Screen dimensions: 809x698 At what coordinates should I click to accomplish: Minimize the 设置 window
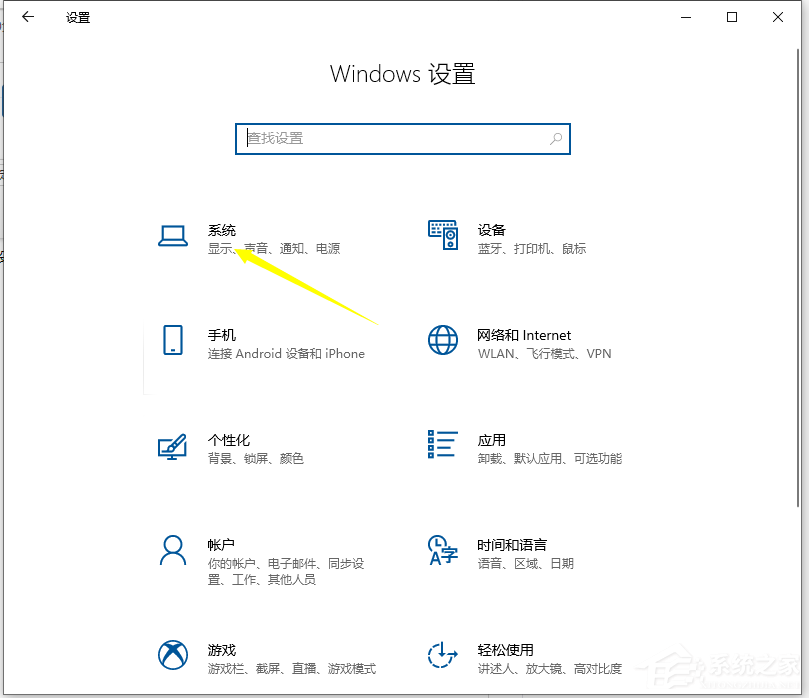[x=686, y=17]
